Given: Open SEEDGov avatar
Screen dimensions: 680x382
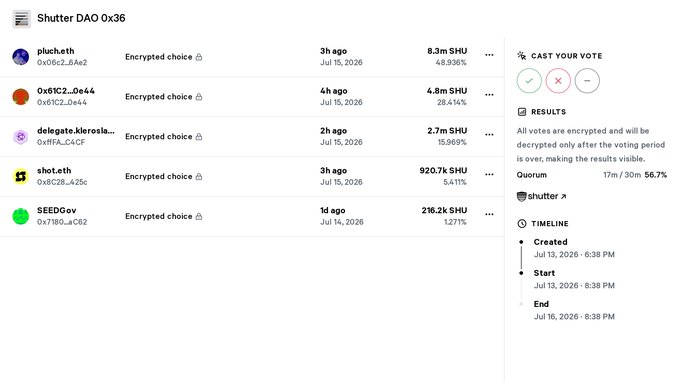Looking at the screenshot, I should coord(20,216).
